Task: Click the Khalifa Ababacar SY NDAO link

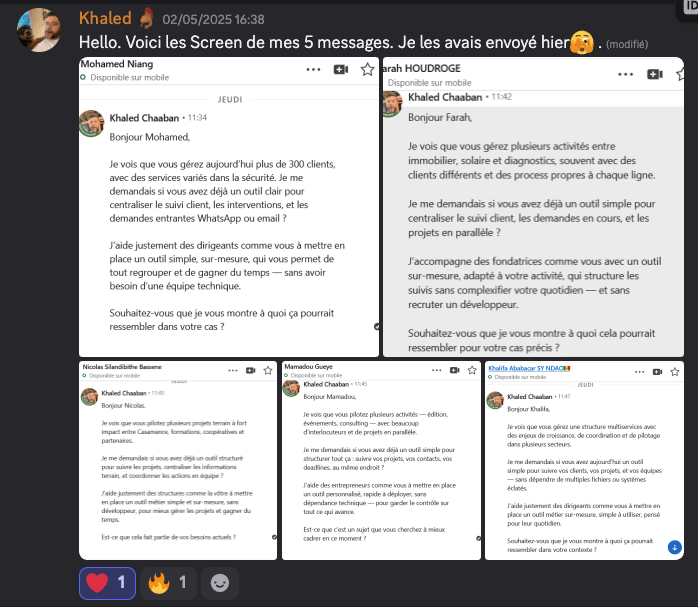Action: pos(529,368)
